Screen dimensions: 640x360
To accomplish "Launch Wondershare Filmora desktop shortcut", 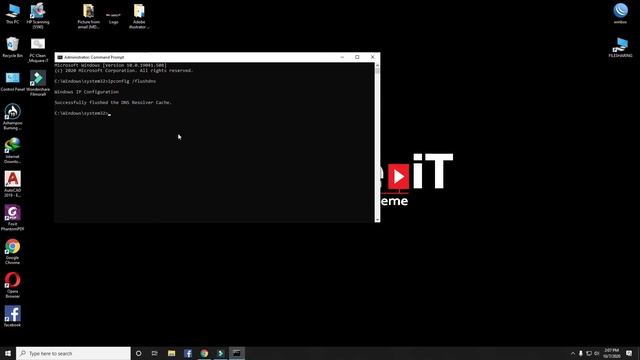I will (x=38, y=83).
